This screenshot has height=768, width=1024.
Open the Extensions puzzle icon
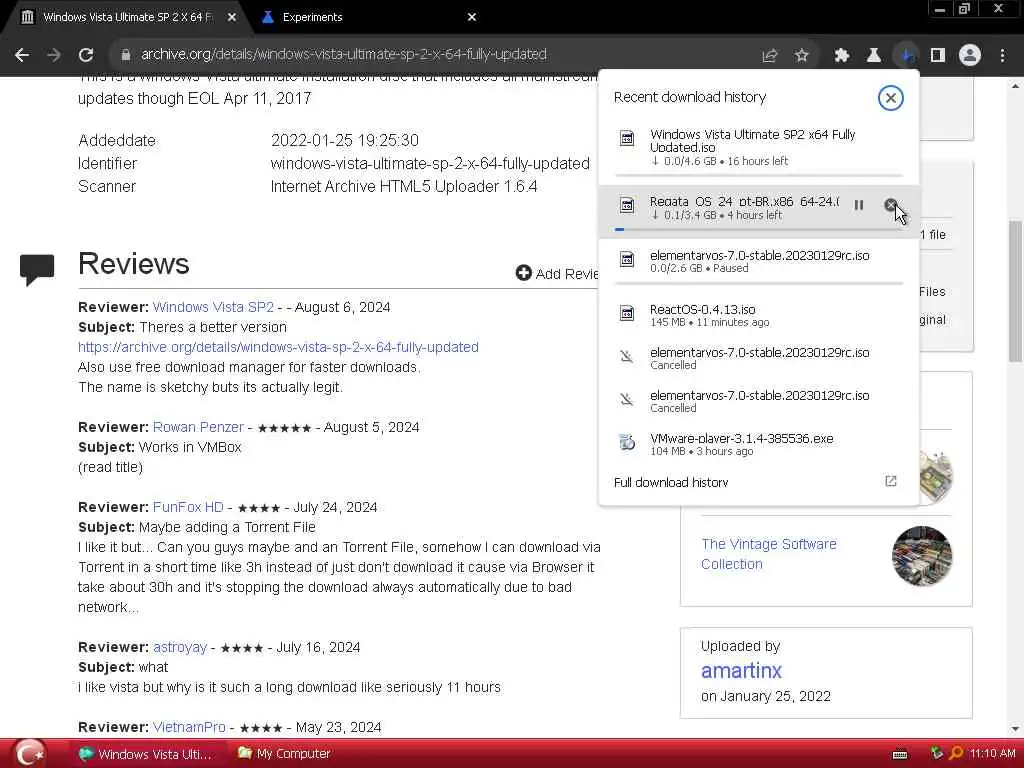842,56
